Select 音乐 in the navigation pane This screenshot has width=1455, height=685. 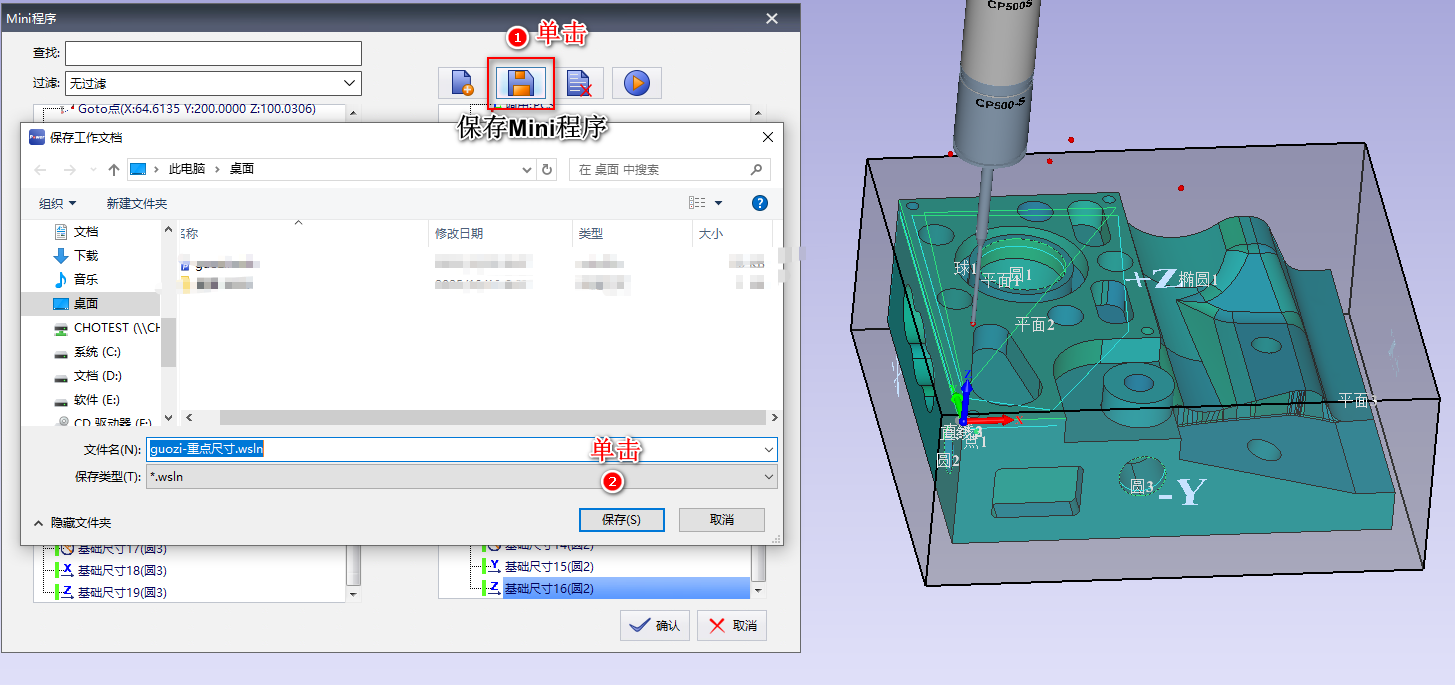(x=86, y=279)
